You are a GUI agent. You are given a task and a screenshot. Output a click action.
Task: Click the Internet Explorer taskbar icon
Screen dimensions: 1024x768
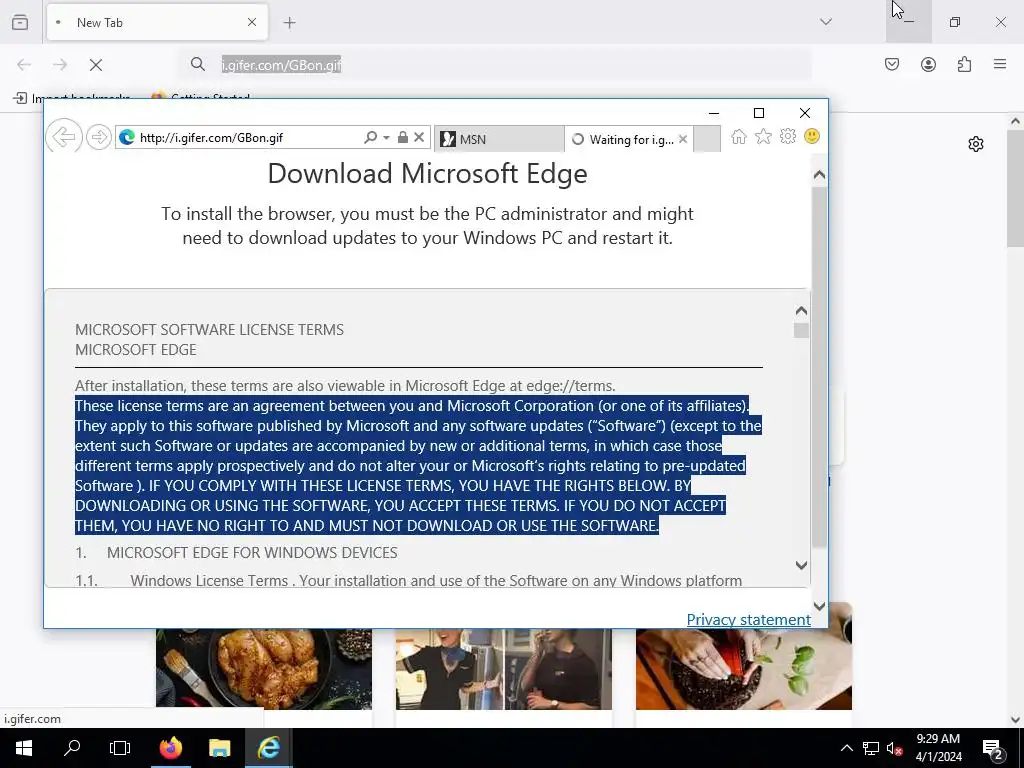click(x=268, y=748)
